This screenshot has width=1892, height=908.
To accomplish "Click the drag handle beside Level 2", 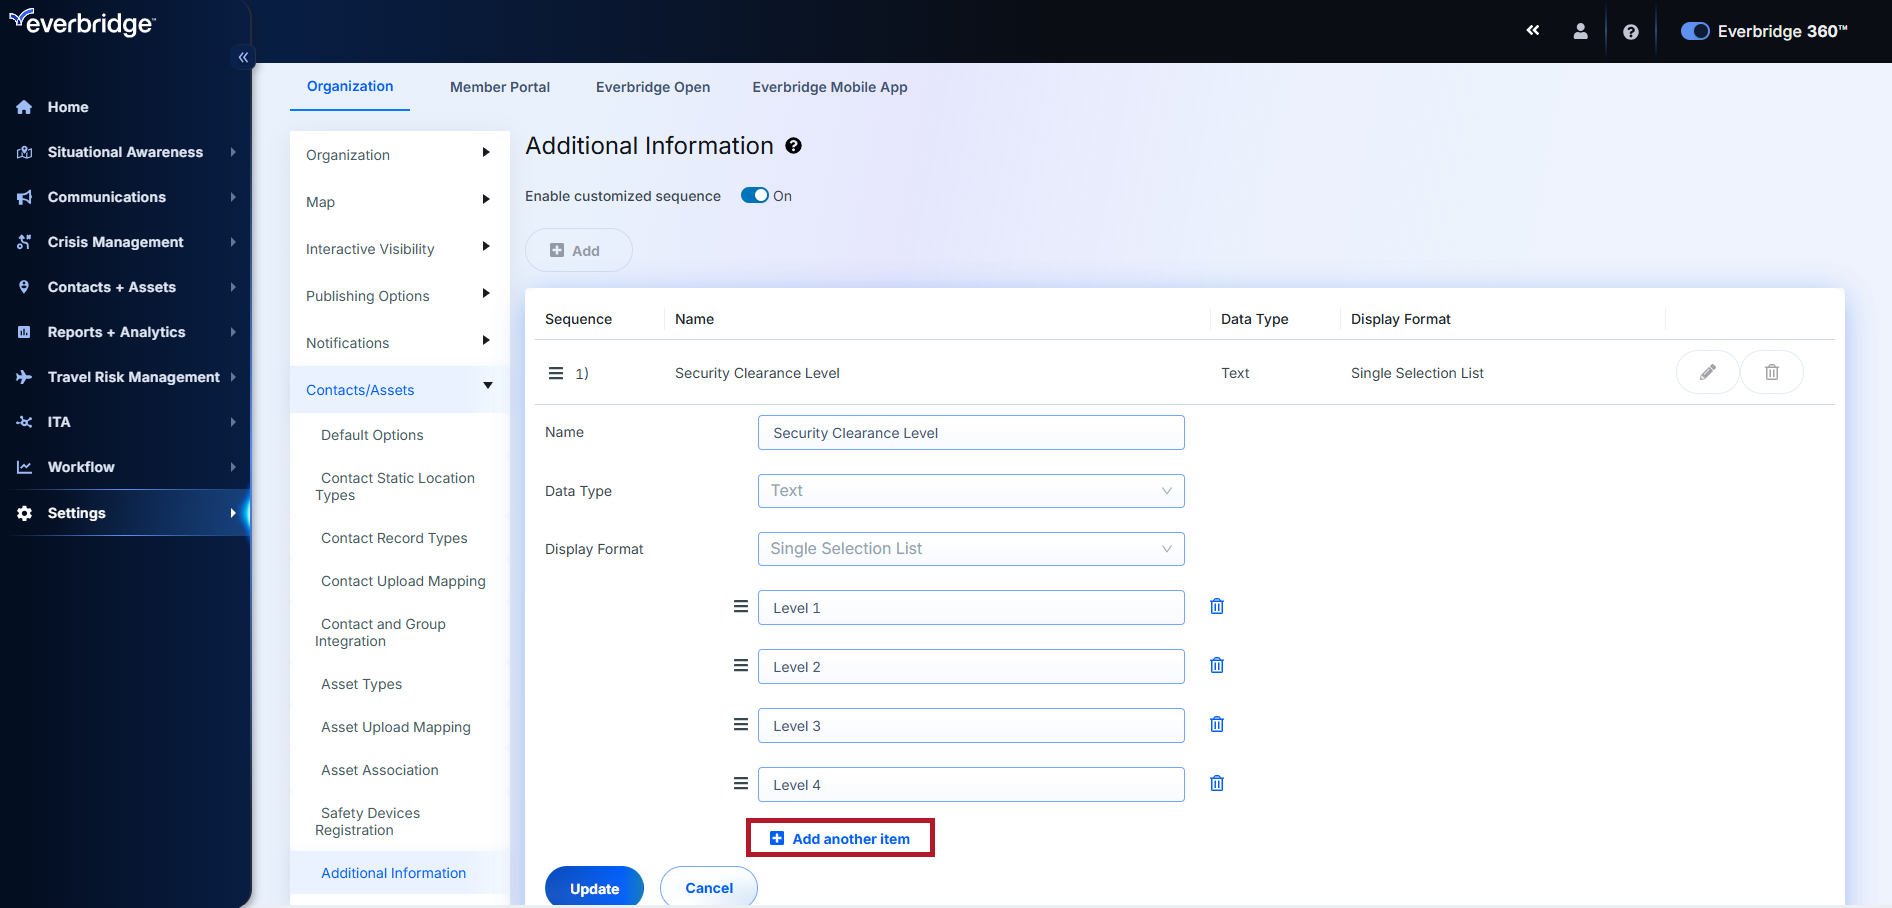I will pos(741,666).
